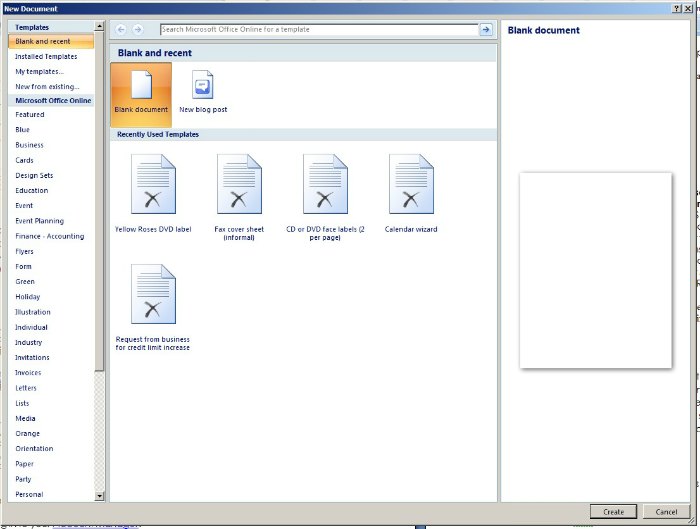Select the Blank document icon
700x529 pixels.
pyautogui.click(x=141, y=94)
